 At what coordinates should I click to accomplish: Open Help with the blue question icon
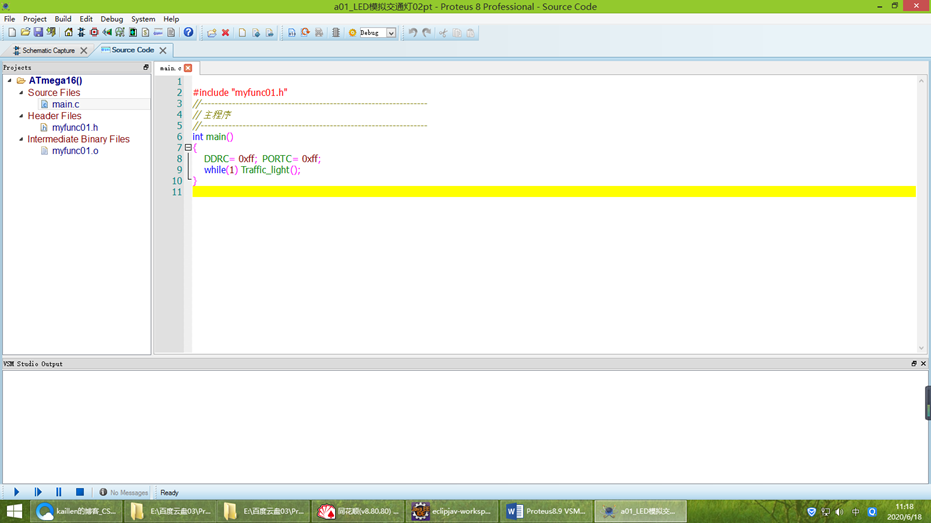pyautogui.click(x=188, y=33)
